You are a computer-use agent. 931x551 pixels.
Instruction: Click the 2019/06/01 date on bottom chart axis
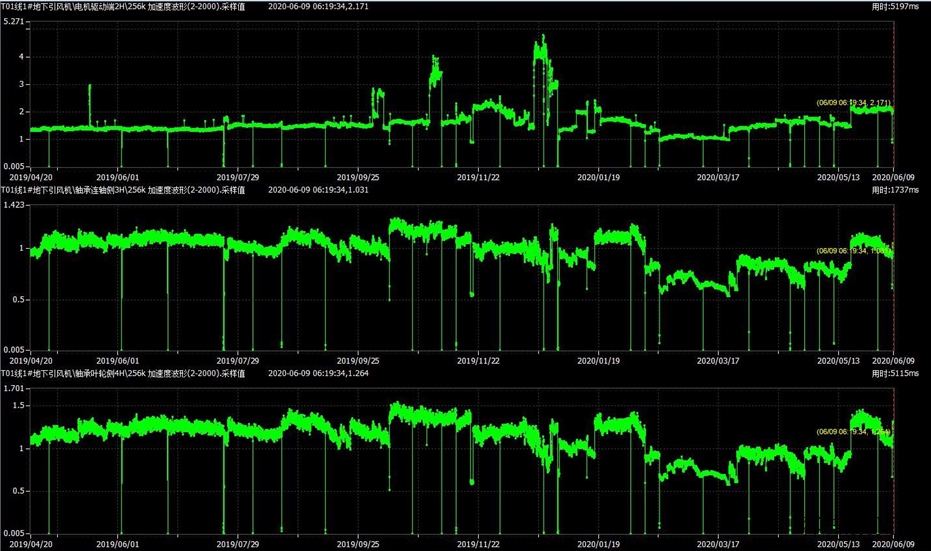pos(119,542)
